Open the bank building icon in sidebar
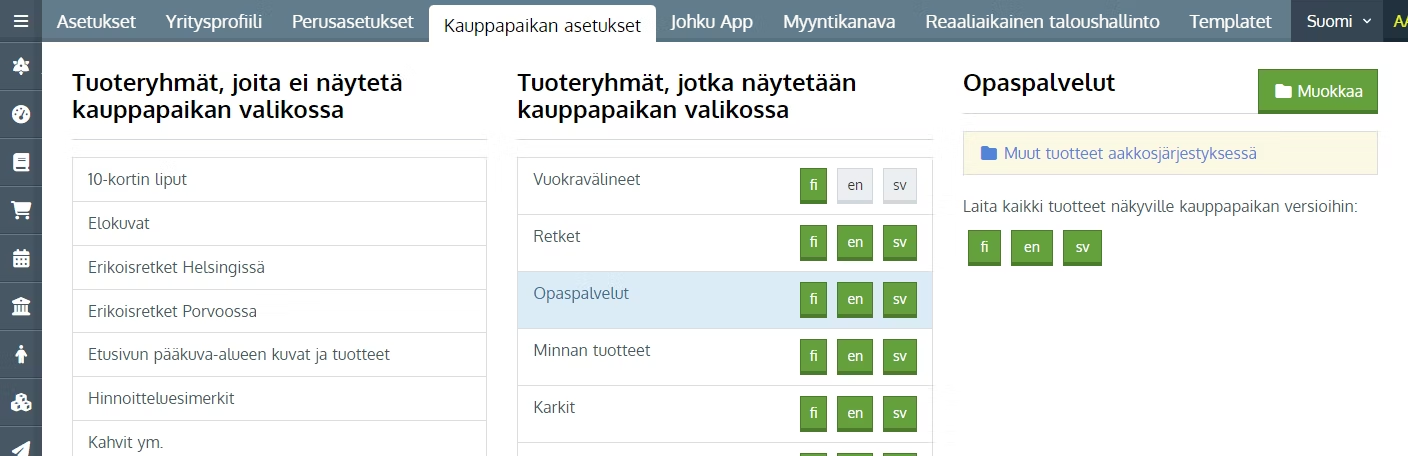This screenshot has width=1408, height=456. click(20, 306)
